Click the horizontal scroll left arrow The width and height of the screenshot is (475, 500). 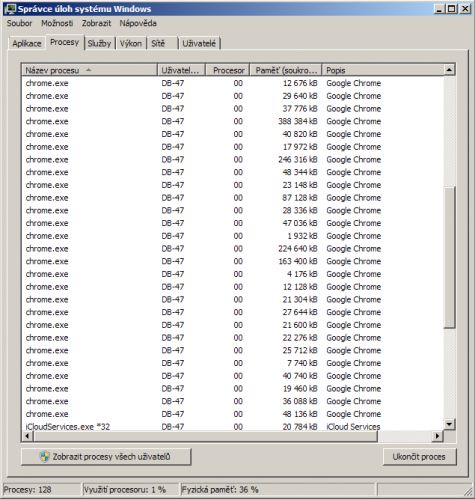coord(28,436)
